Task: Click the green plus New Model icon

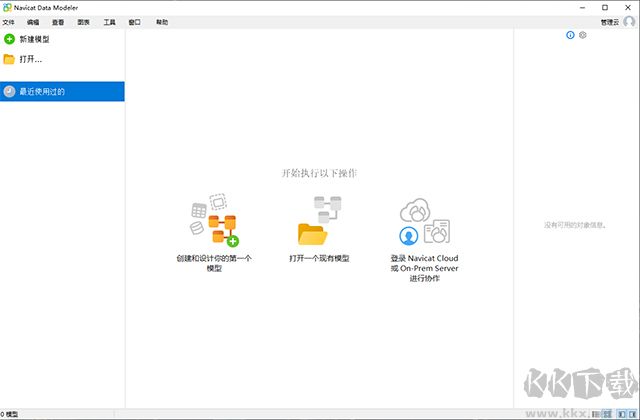Action: 9,39
